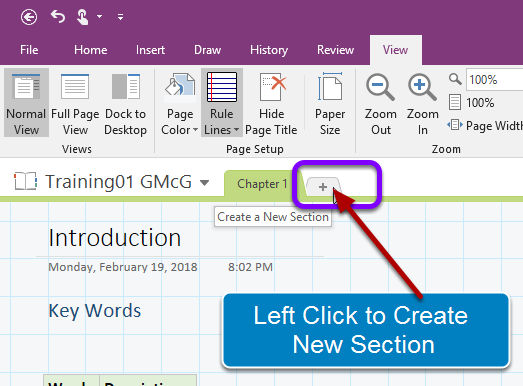This screenshot has width=523, height=386.
Task: Open Touch/Mouse mode dropdown arrow
Action: (99, 16)
